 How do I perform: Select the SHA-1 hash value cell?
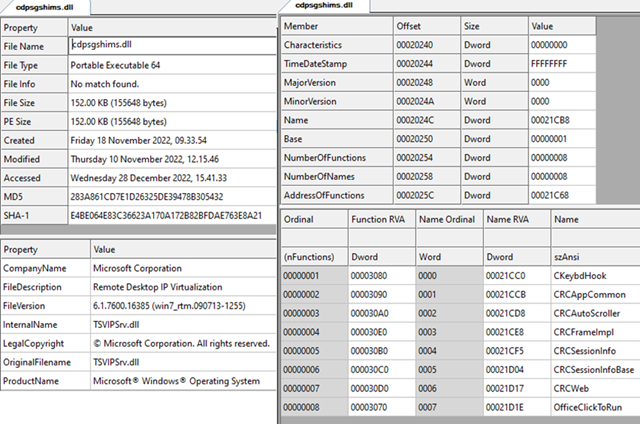point(172,215)
